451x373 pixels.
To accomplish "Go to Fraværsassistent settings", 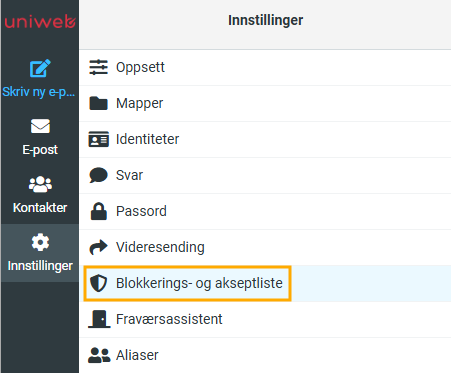I will pos(265,319).
